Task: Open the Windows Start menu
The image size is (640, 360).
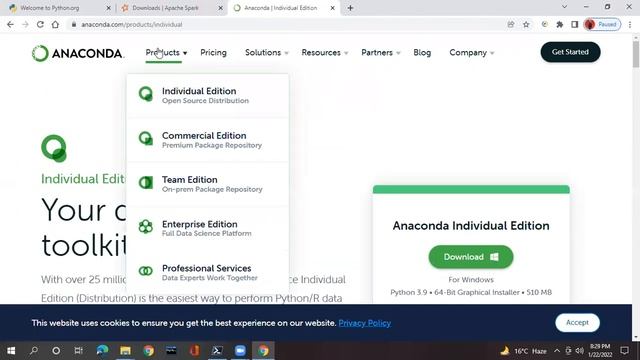Action: point(11,351)
